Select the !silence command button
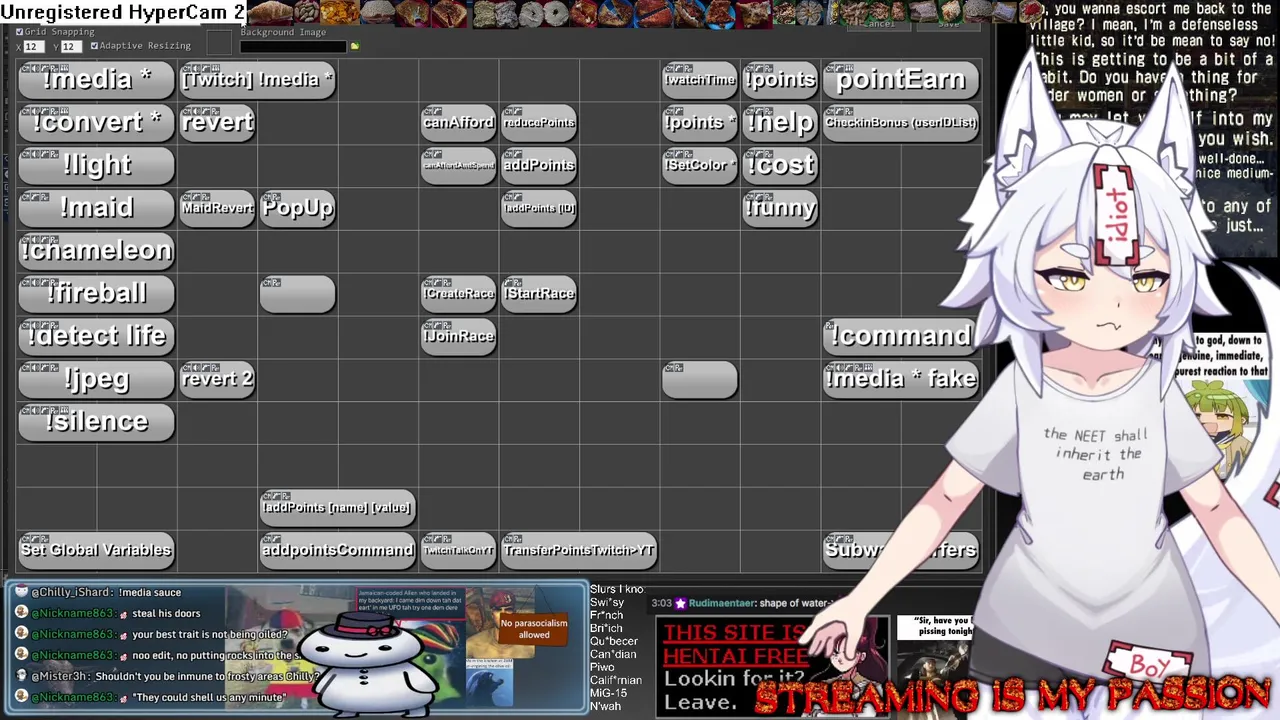The height and width of the screenshot is (720, 1280). (x=97, y=422)
